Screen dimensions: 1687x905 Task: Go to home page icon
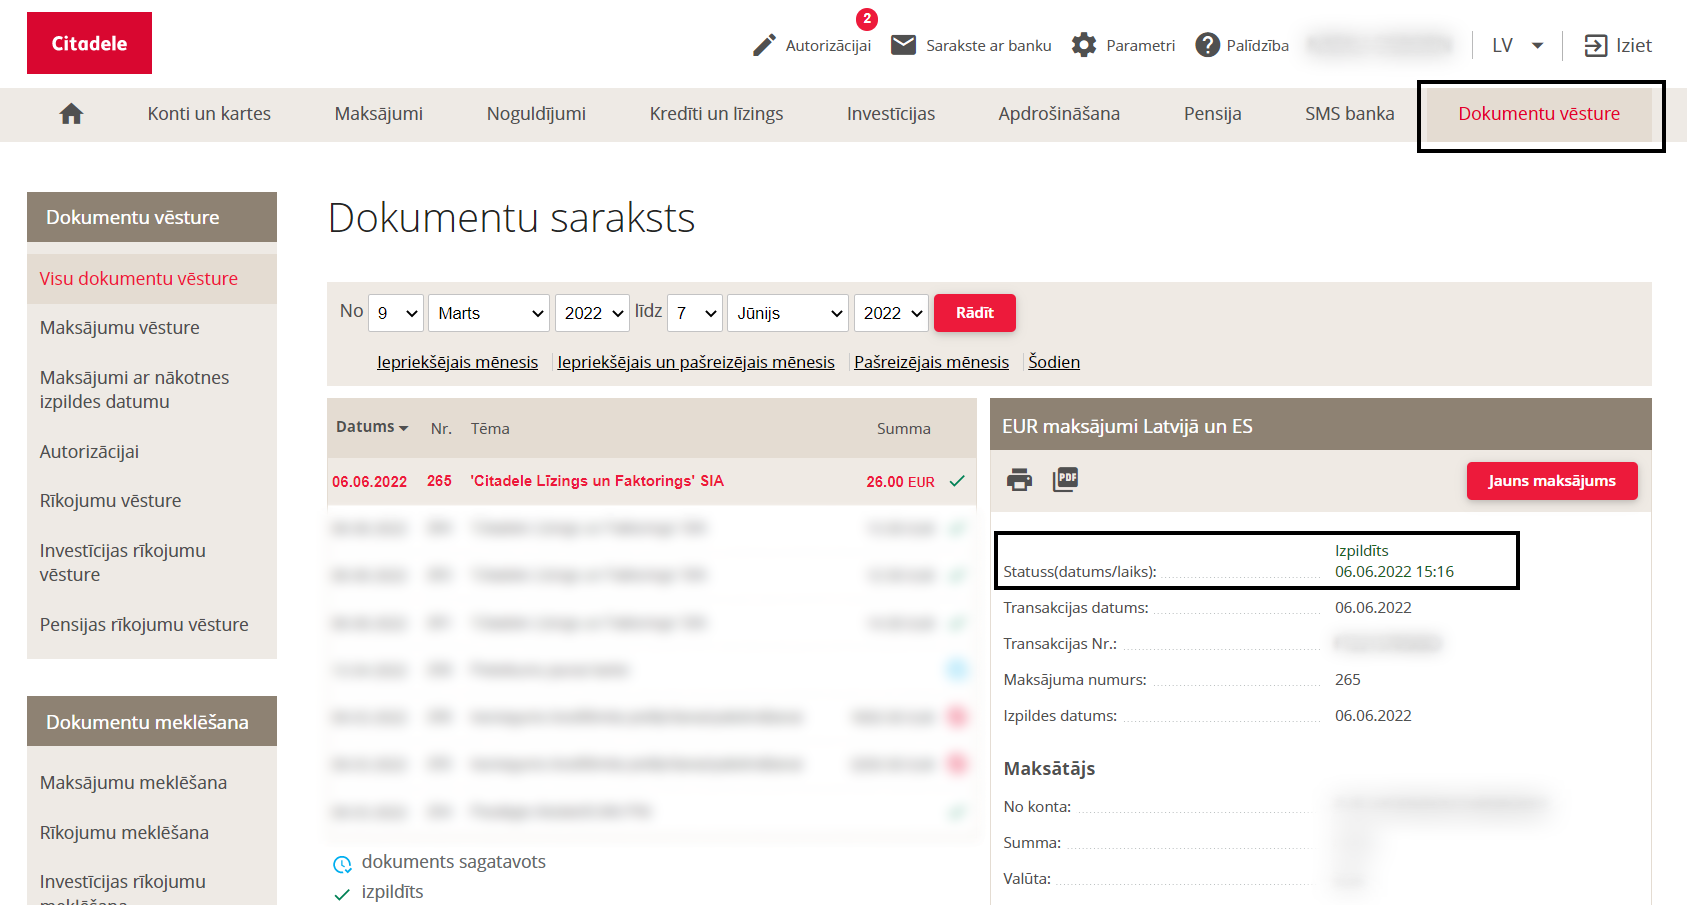click(x=71, y=114)
